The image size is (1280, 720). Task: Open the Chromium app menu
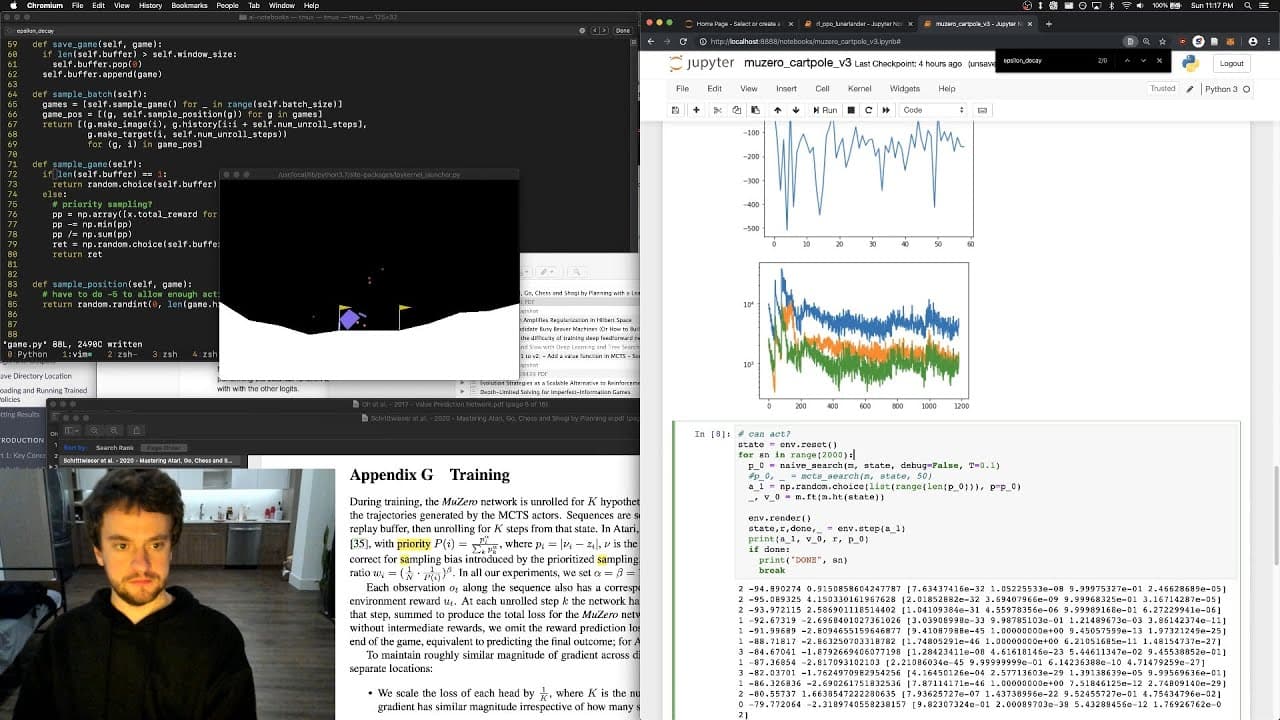[x=45, y=5]
